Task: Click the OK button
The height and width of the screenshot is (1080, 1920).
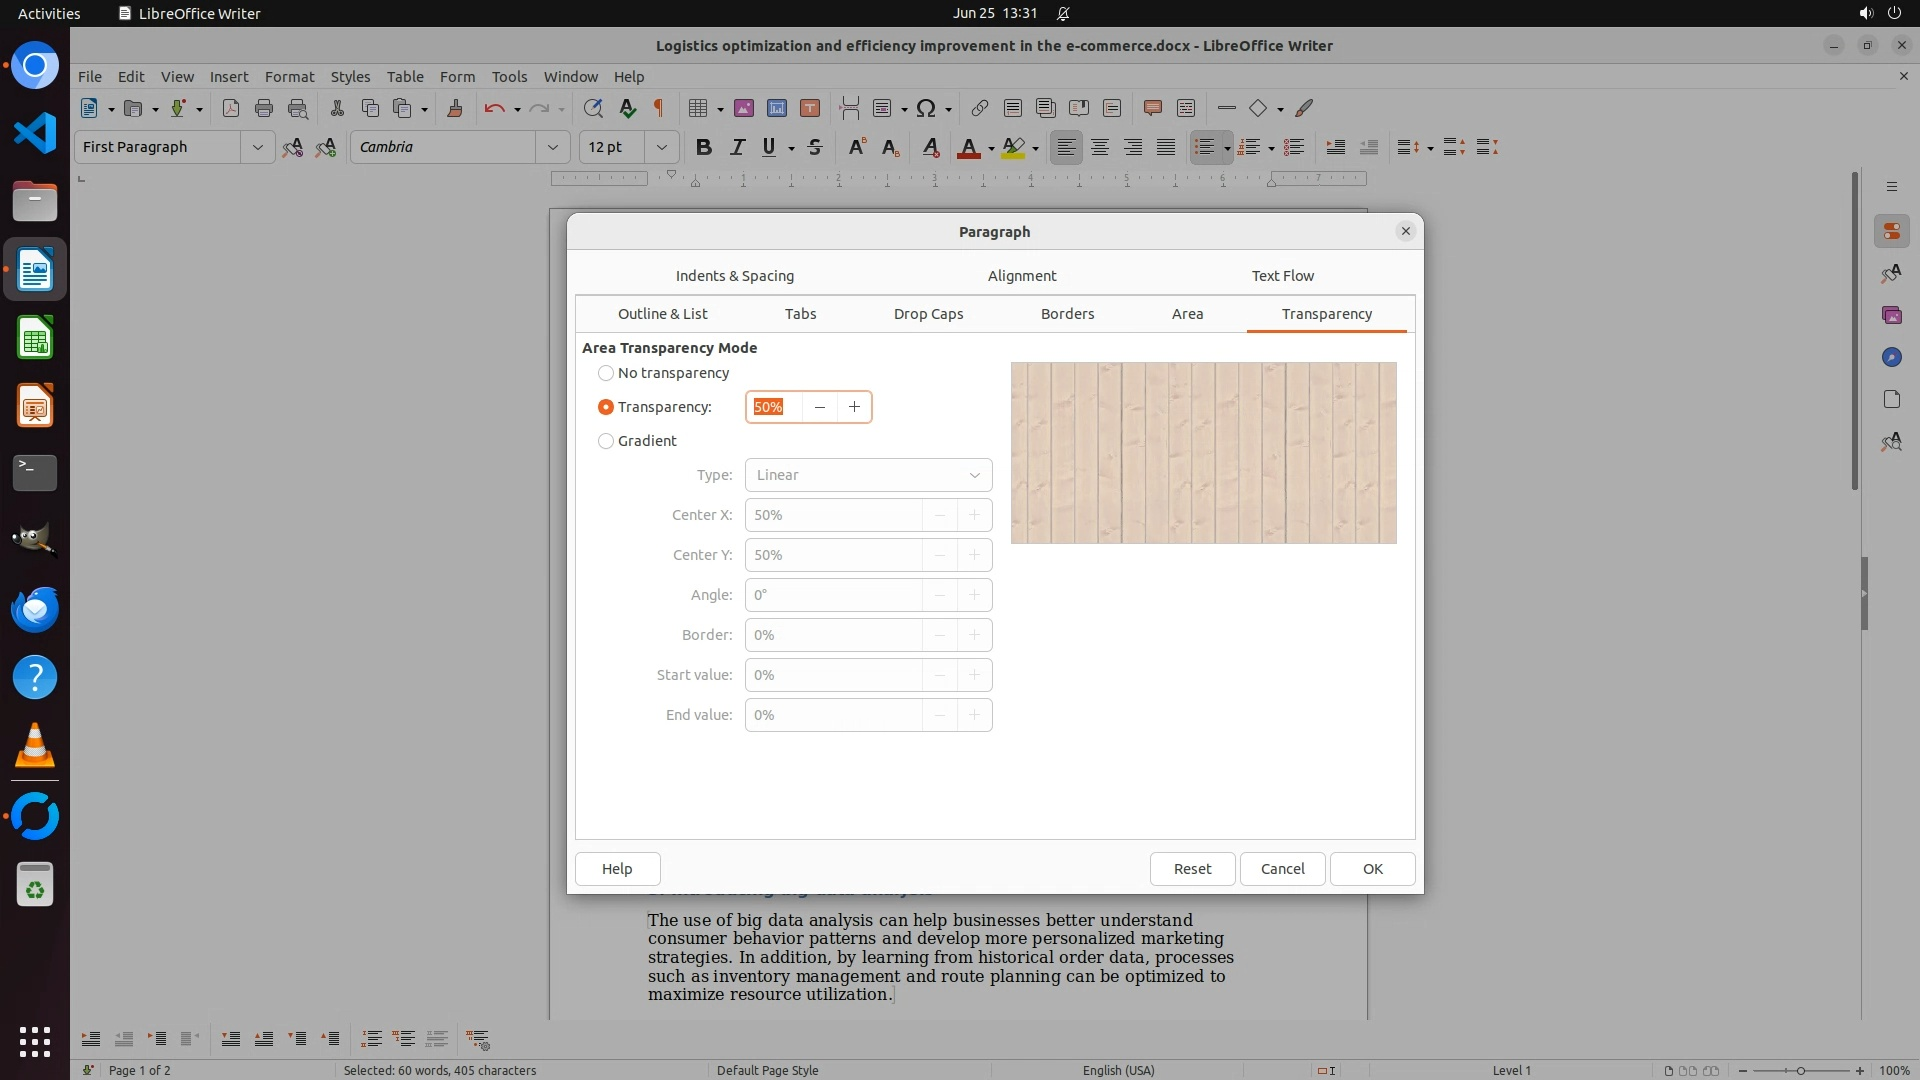Action: (1372, 869)
